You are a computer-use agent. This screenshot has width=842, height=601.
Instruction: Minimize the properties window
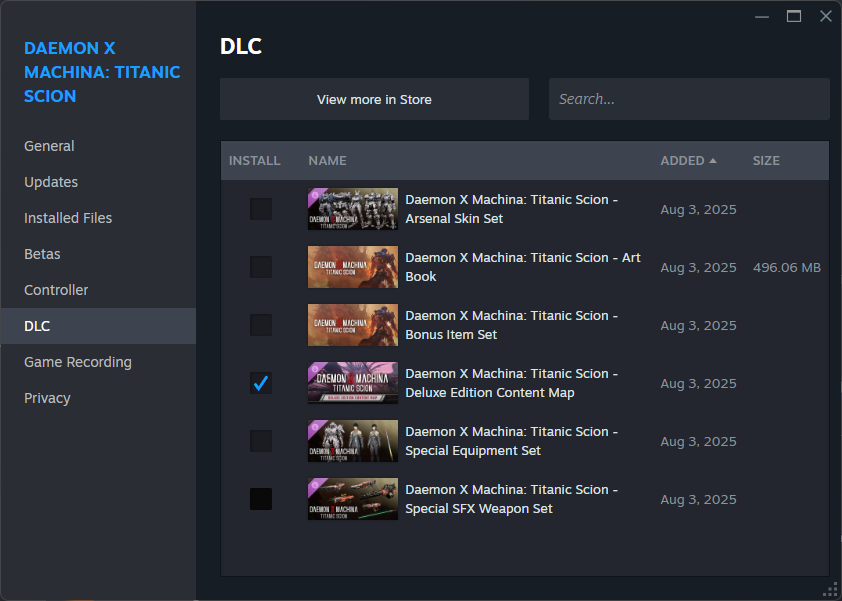761,16
